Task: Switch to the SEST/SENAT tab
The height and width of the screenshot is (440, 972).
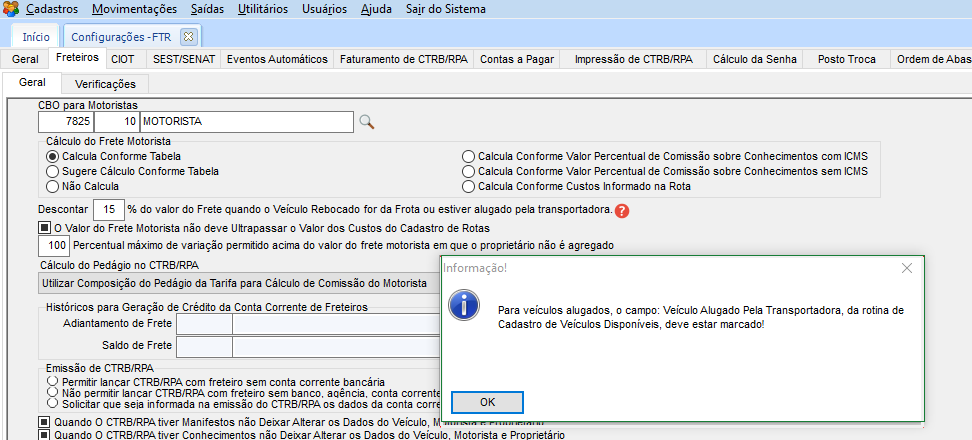Action: pos(183,59)
